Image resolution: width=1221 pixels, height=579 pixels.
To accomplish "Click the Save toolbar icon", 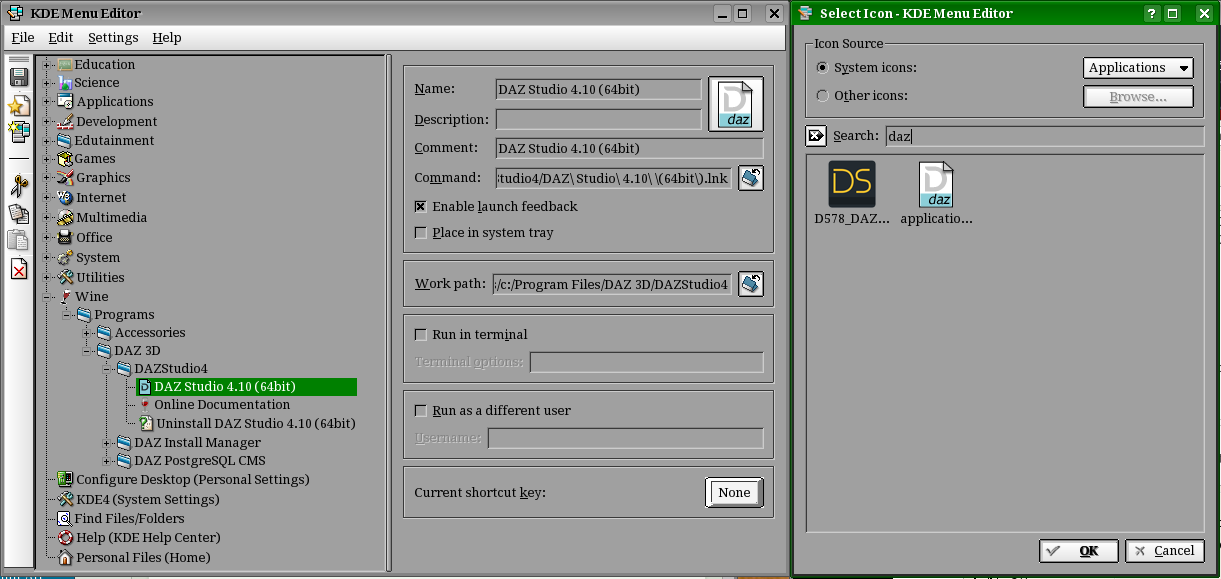I will point(18,78).
